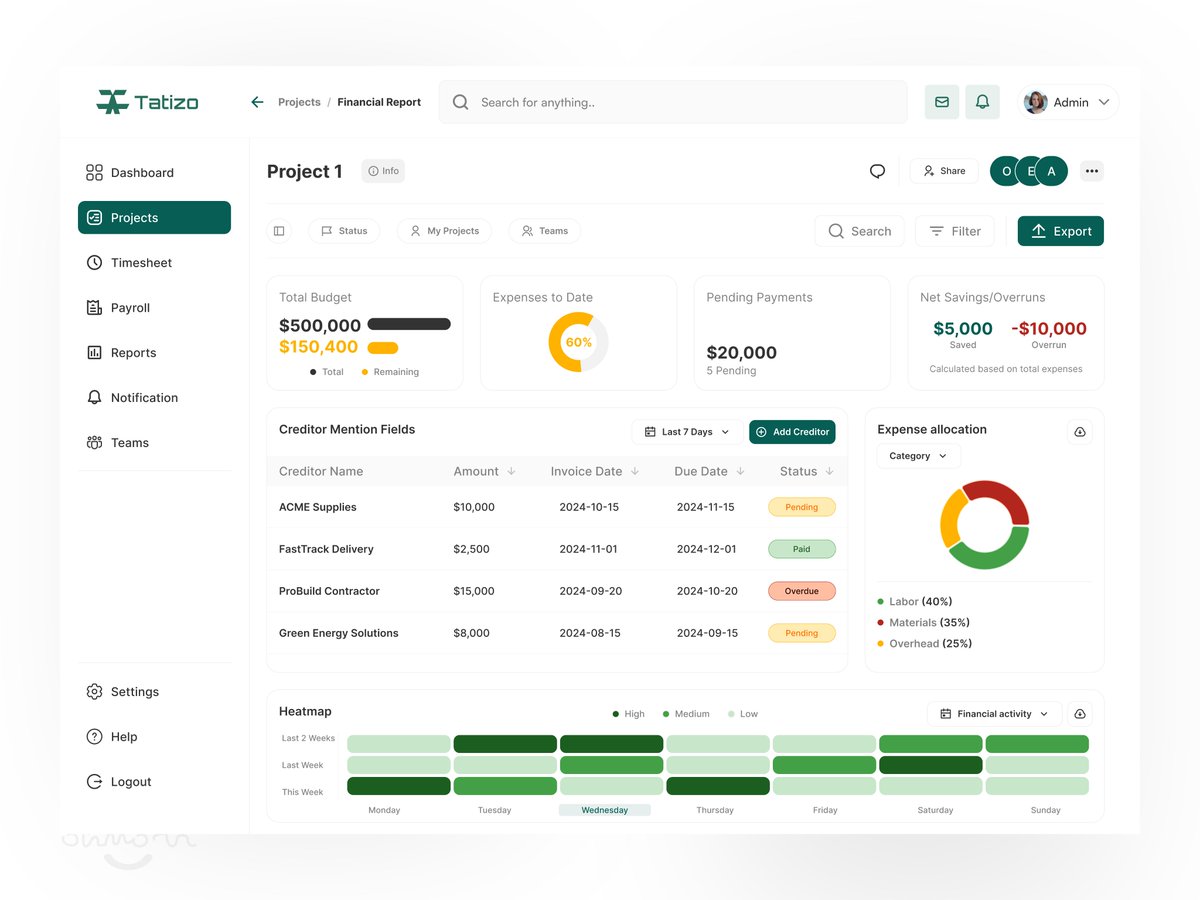Click the Total Budget progress bar
1200x900 pixels.
coord(411,323)
